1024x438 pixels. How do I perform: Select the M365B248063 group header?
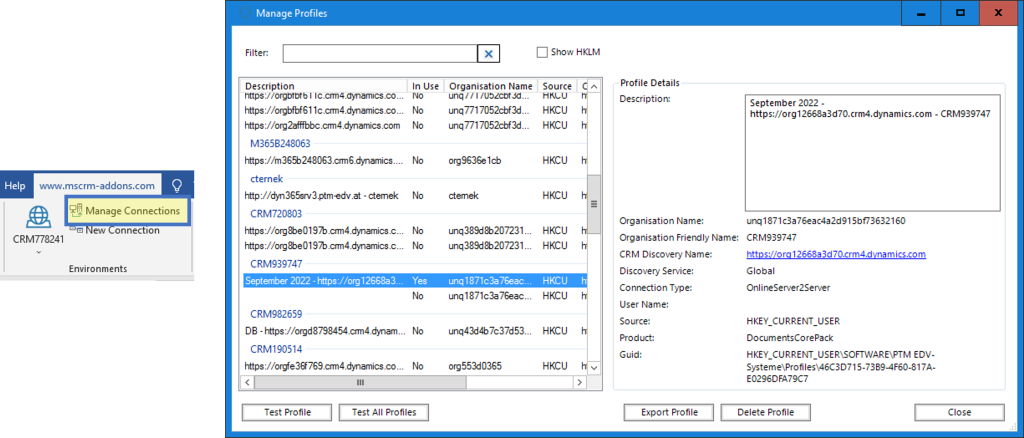pos(280,143)
